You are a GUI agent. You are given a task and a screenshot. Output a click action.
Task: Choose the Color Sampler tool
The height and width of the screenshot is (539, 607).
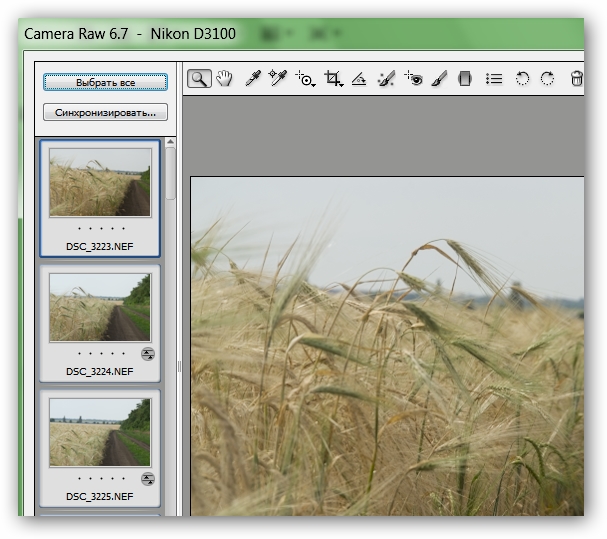(x=278, y=78)
